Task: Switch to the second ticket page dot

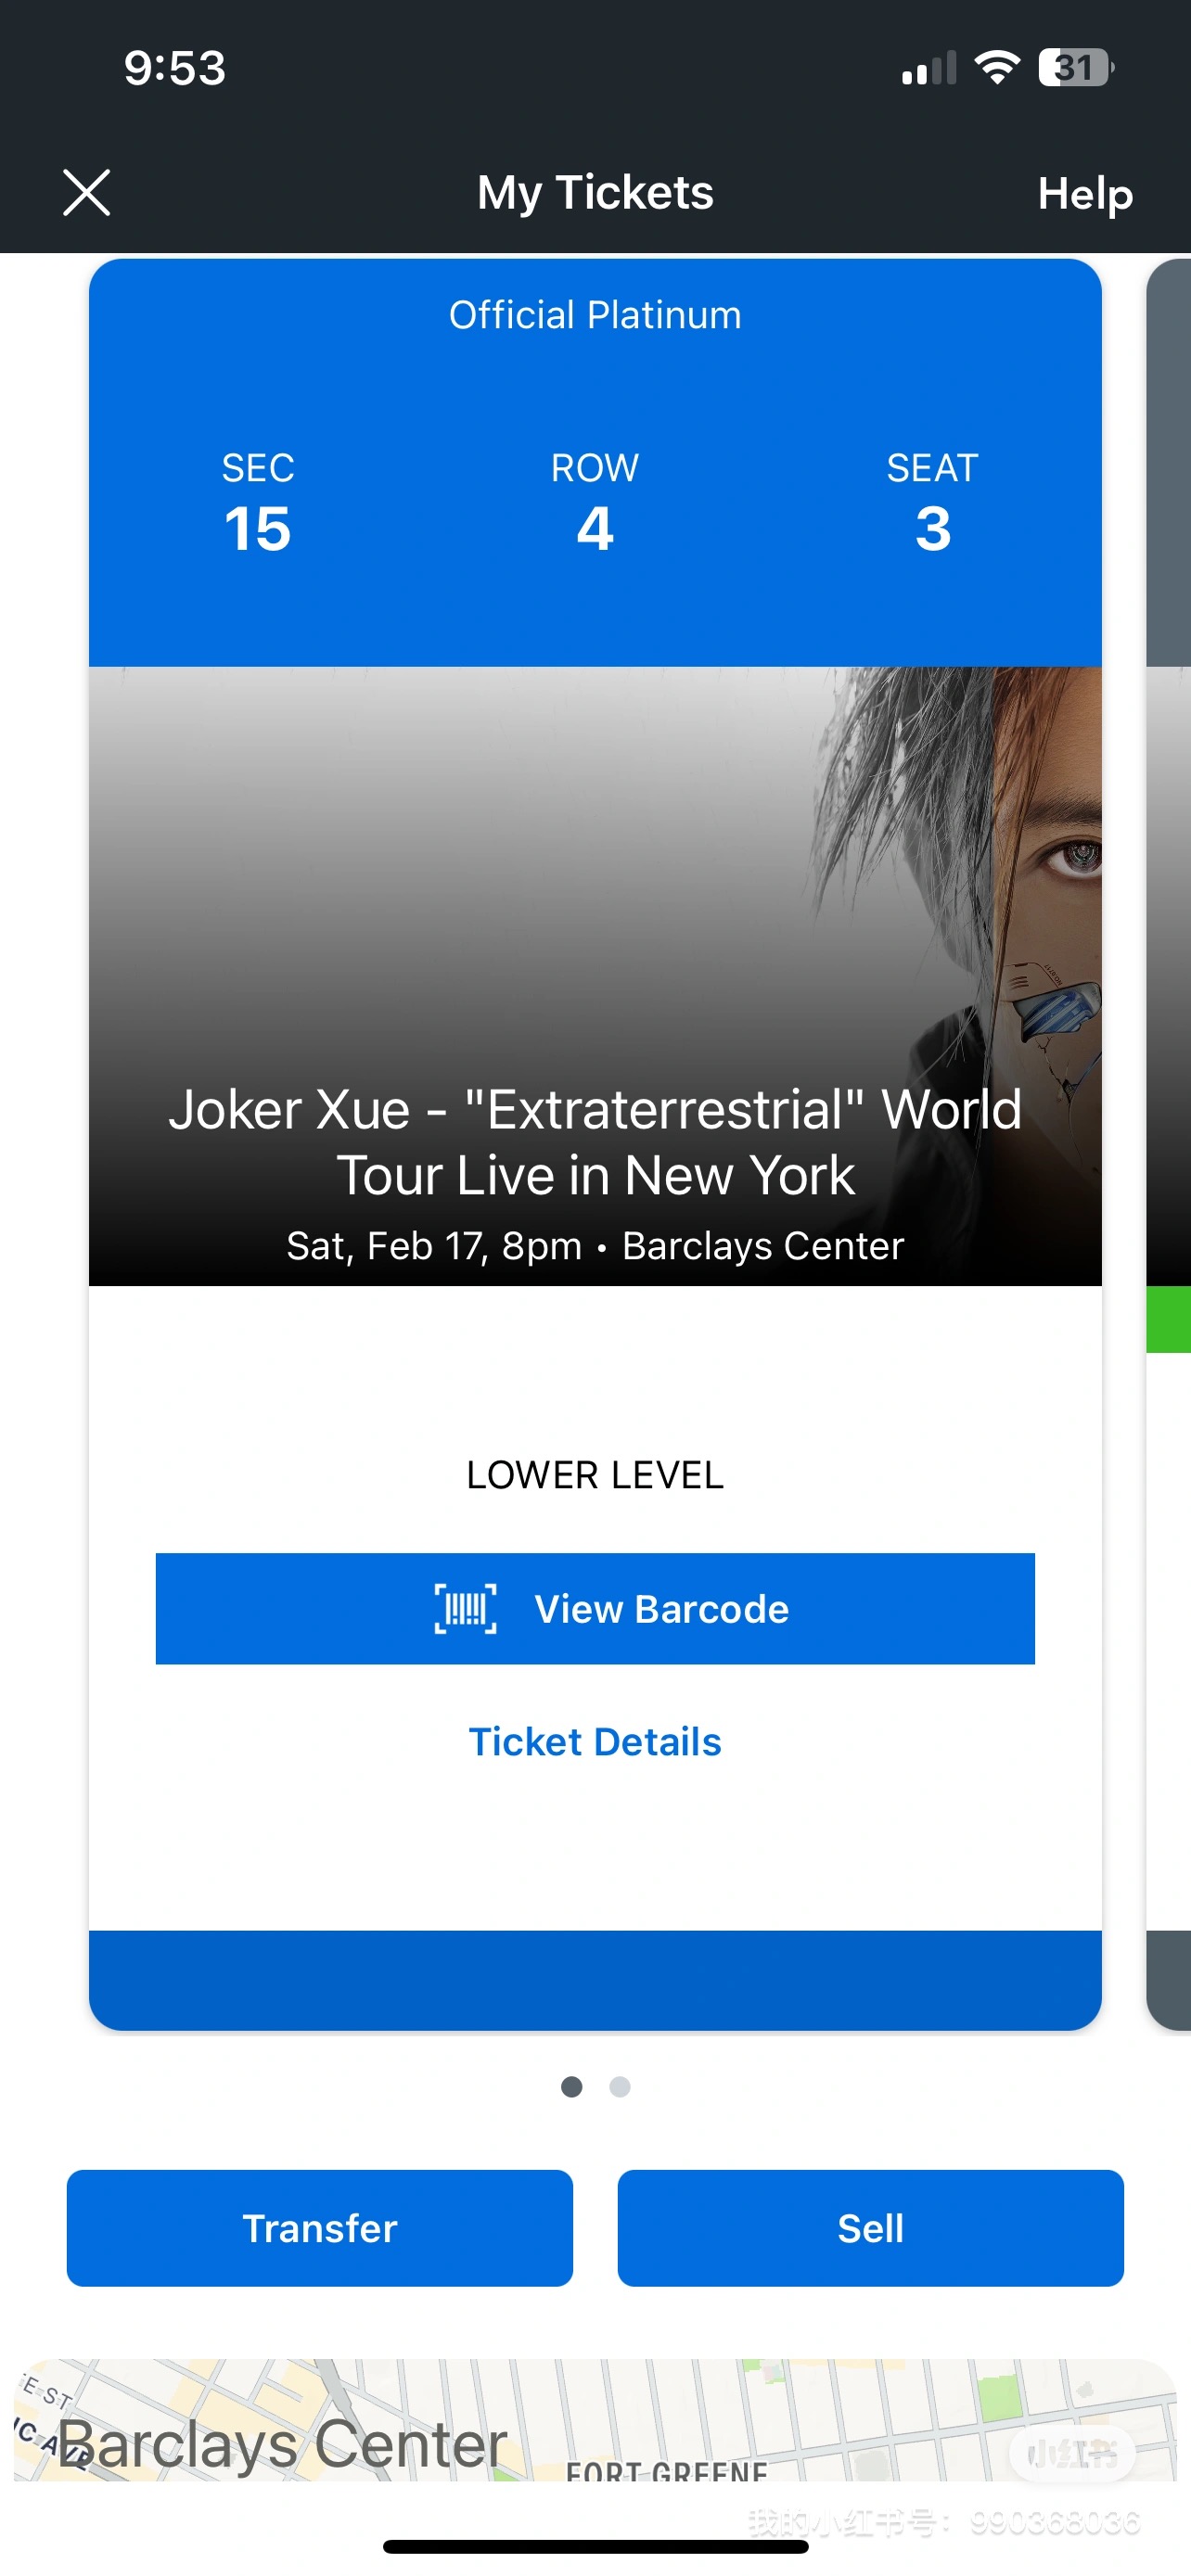Action: click(620, 2086)
